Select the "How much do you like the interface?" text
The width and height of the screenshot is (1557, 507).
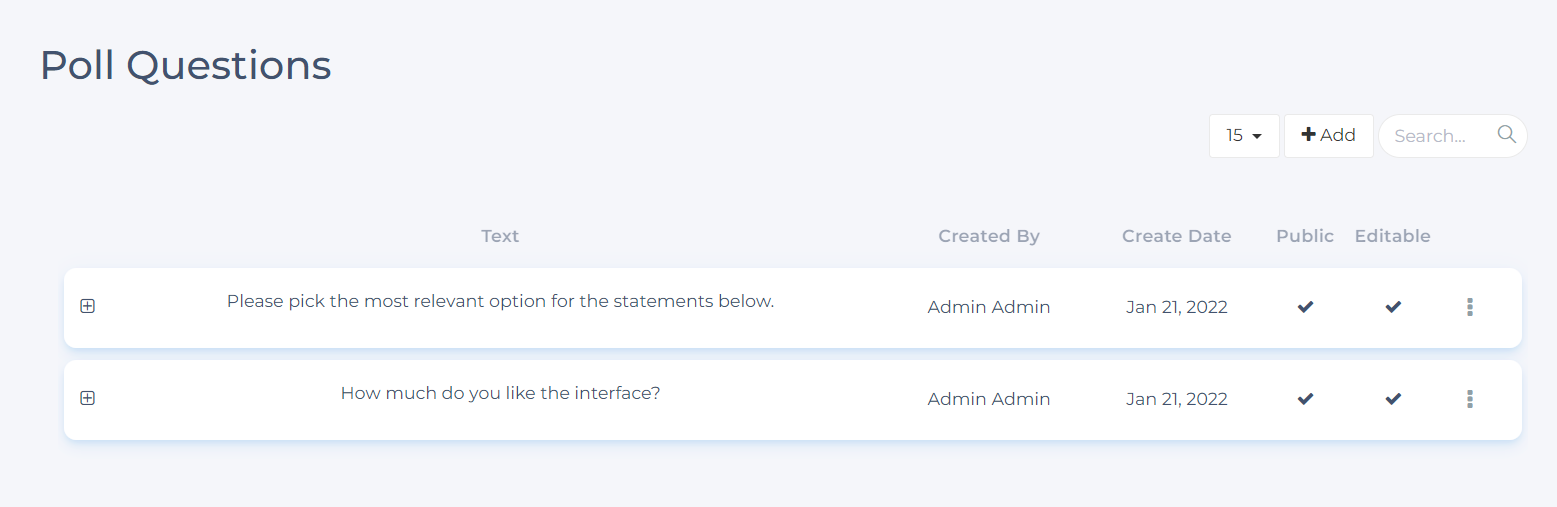(x=500, y=393)
